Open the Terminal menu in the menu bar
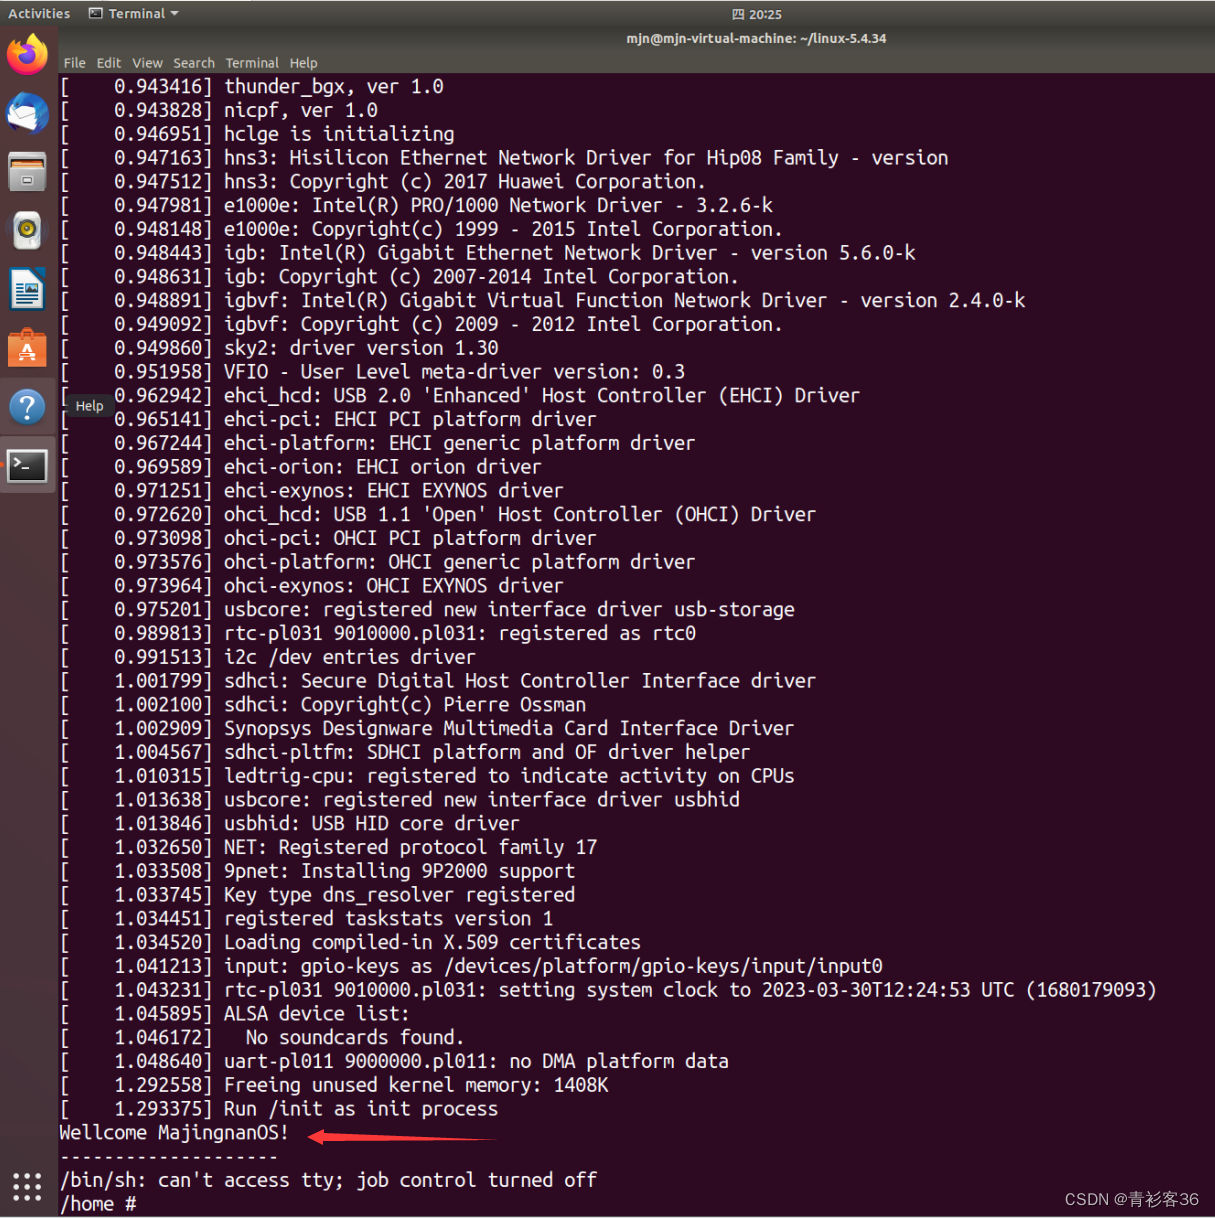1215x1218 pixels. pos(252,63)
